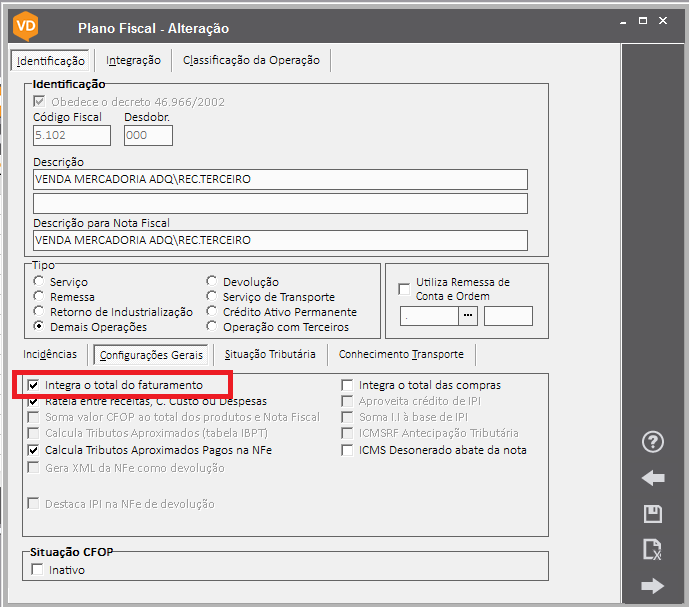Enable Utiliza Remessa de Conta e Ordem
The image size is (689, 607).
pos(404,289)
